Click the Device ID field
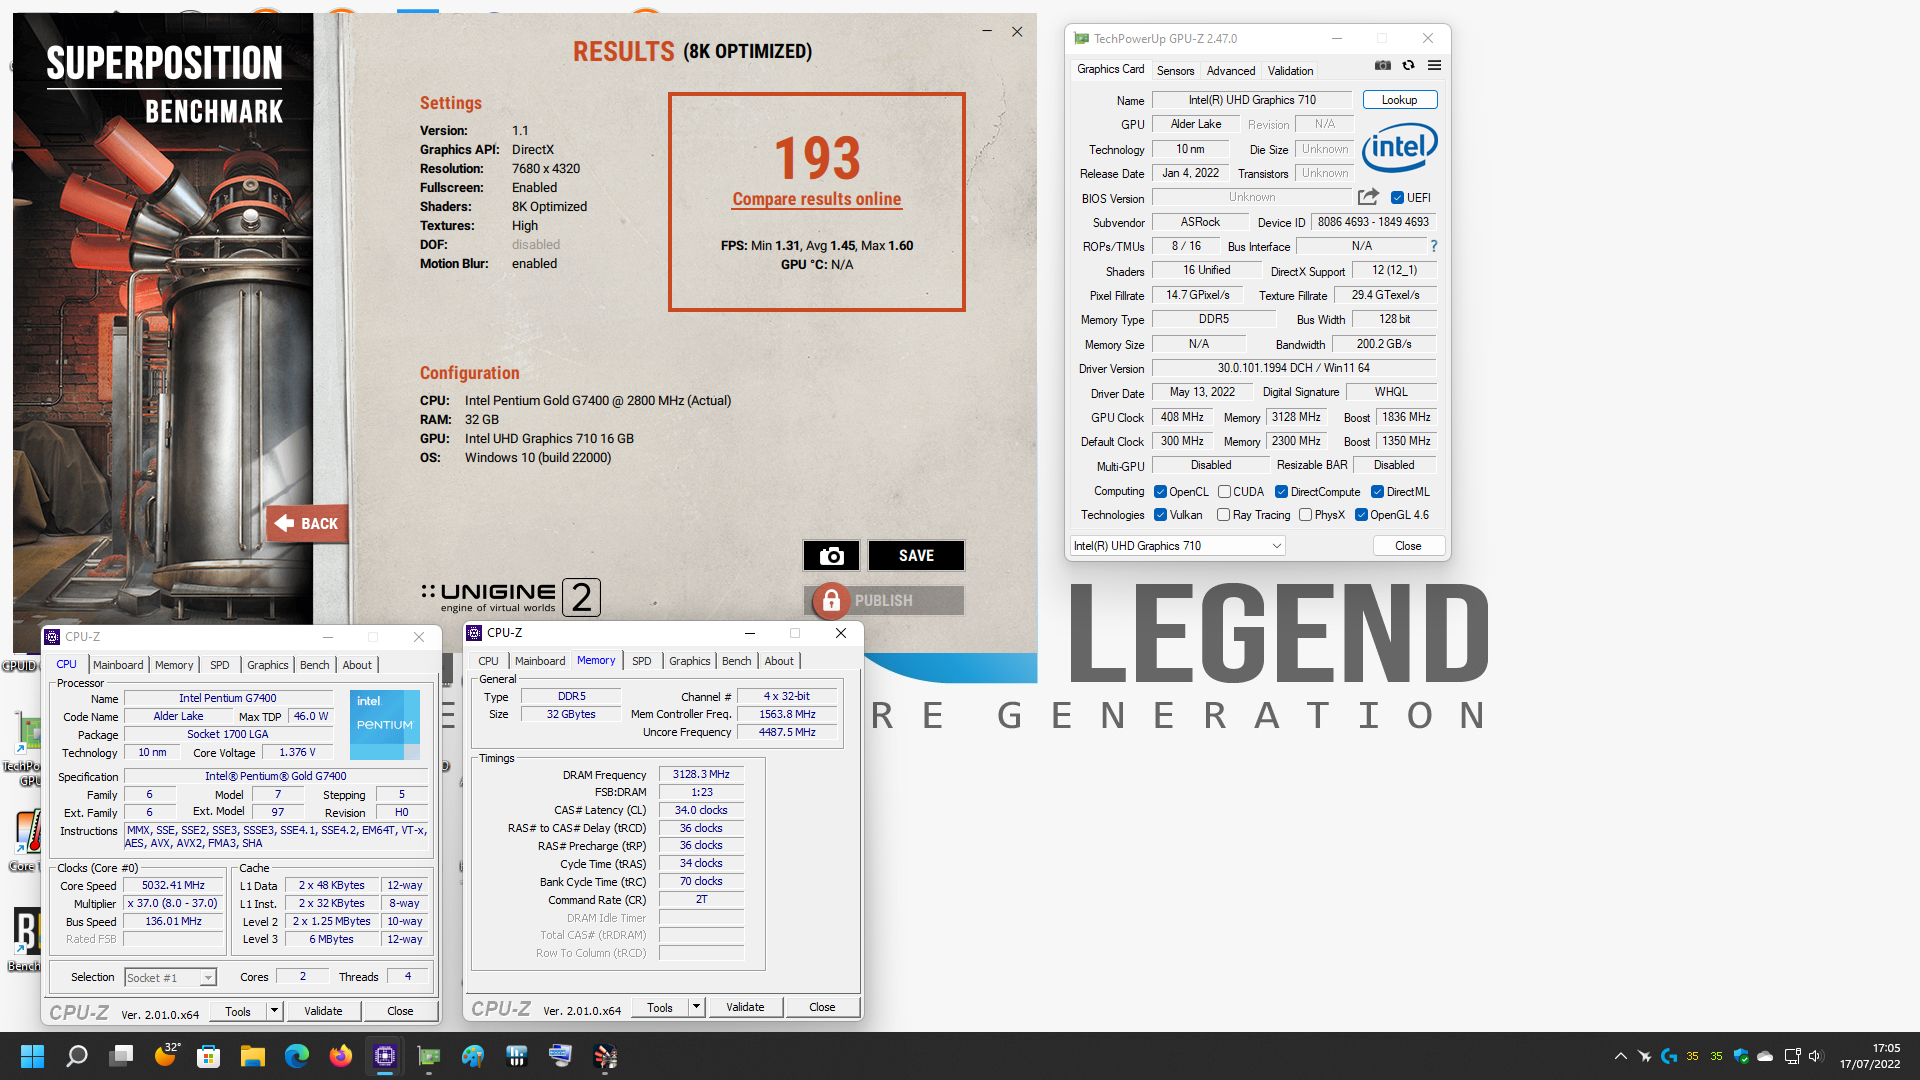This screenshot has height=1080, width=1920. [1373, 222]
